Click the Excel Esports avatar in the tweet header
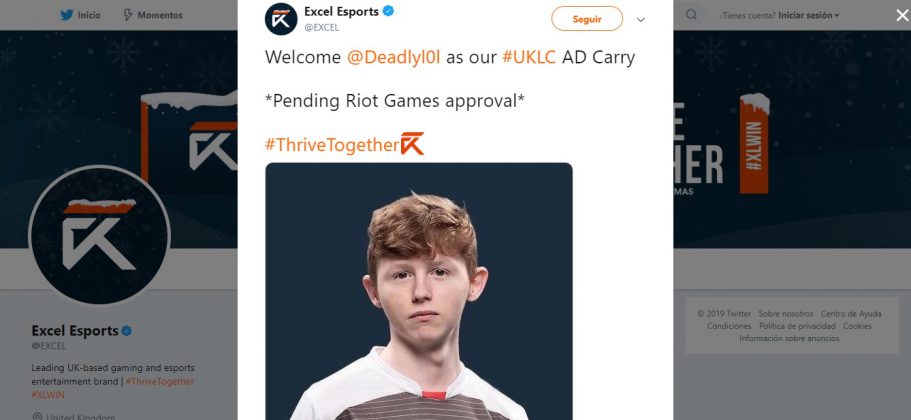Viewport: 911px width, 420px height. [281, 19]
